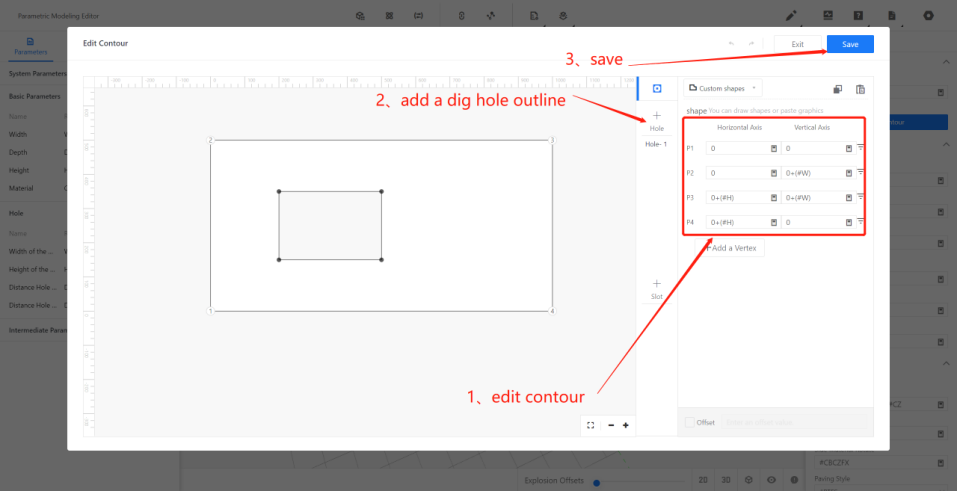Click the Add a Vertex button
Viewport: 958px width, 492px height.
tap(734, 248)
